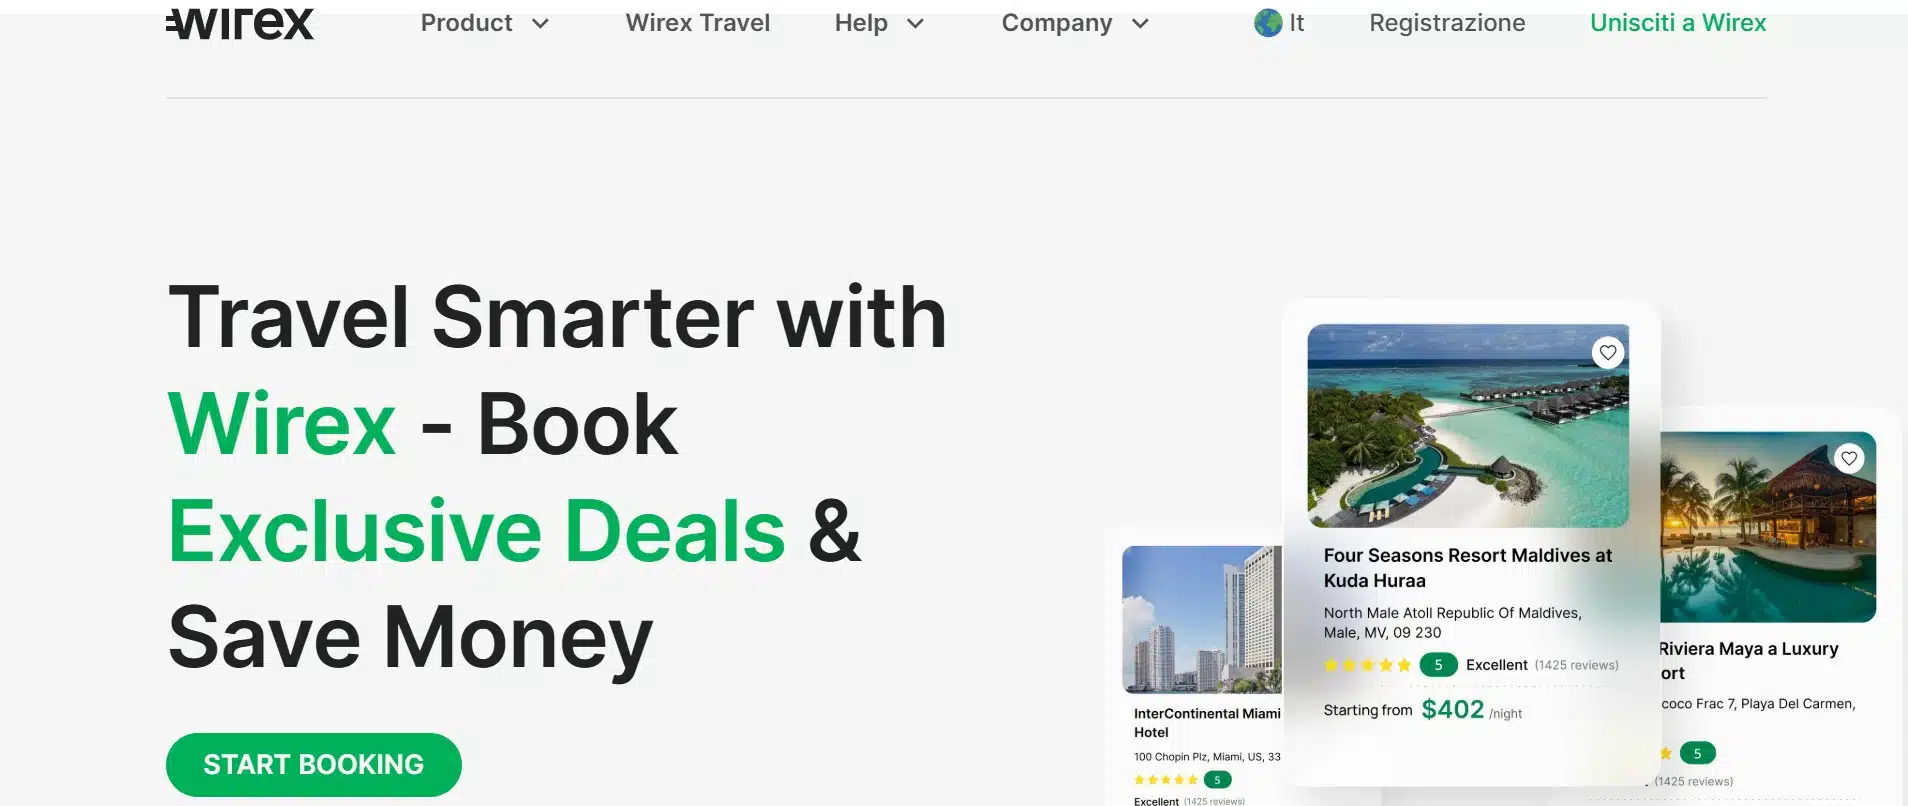This screenshot has height=806, width=1908.
Task: Toggle heart on Riviera Maya resort card
Action: [x=1849, y=458]
